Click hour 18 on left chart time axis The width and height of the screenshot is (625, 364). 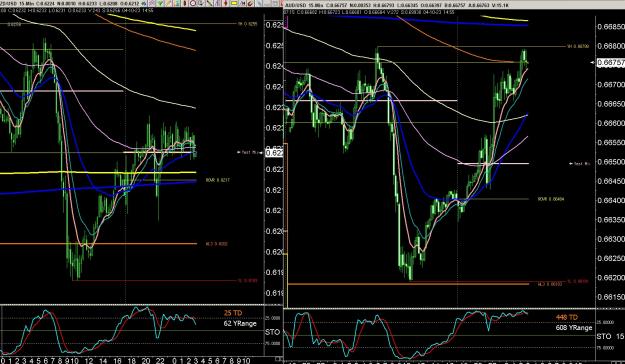[132, 361]
